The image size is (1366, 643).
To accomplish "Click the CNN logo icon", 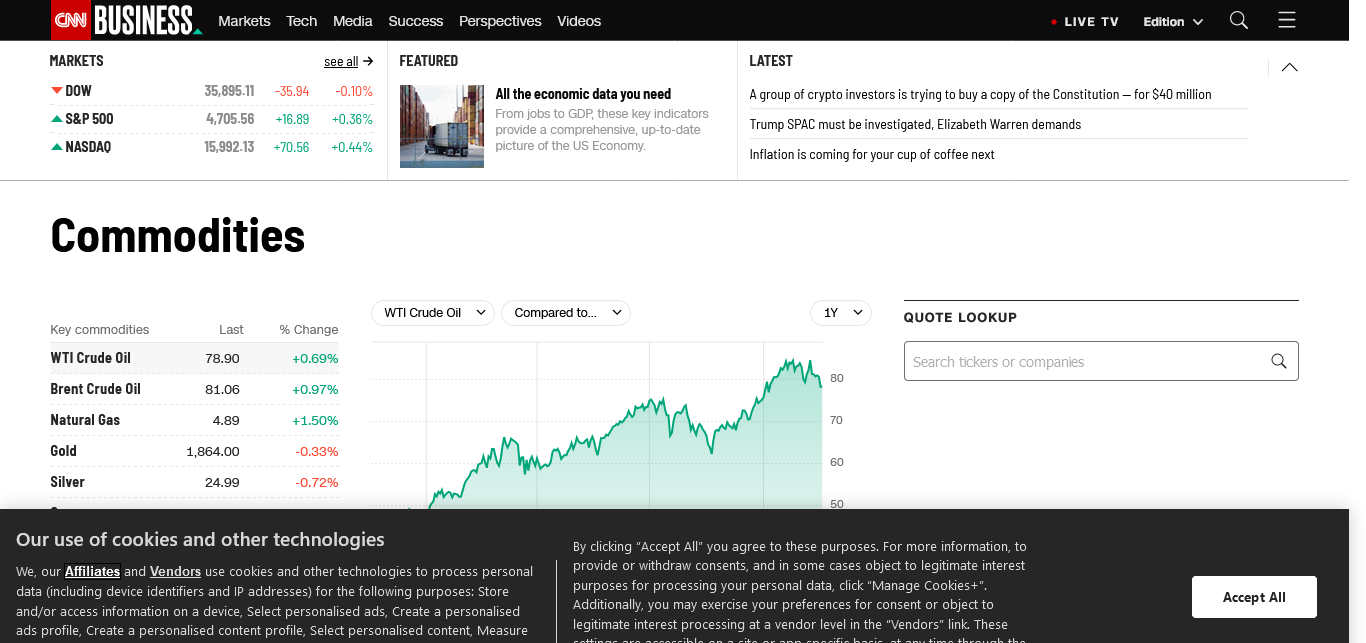I will coord(70,20).
